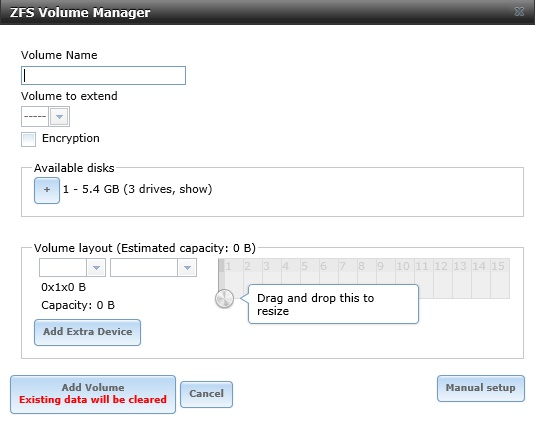Add available disks with plus button
The image size is (535, 426).
click(47, 190)
